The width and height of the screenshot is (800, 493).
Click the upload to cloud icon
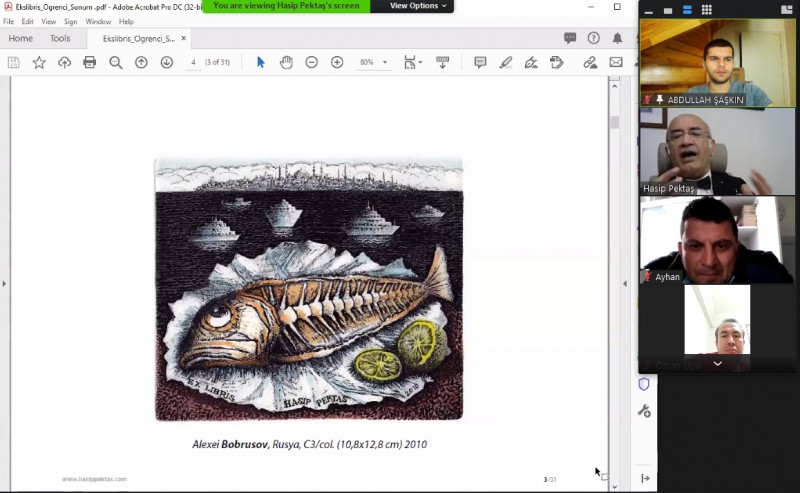[65, 62]
